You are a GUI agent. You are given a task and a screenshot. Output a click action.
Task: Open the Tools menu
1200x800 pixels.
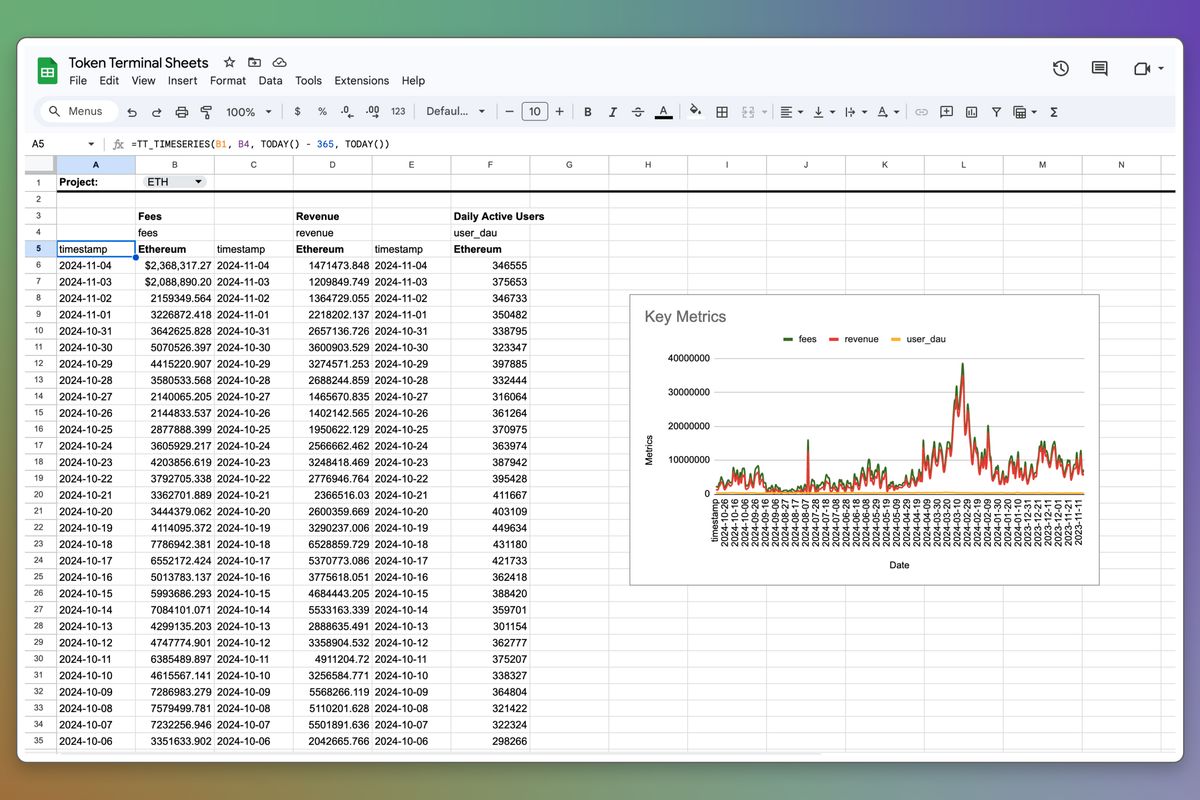308,81
